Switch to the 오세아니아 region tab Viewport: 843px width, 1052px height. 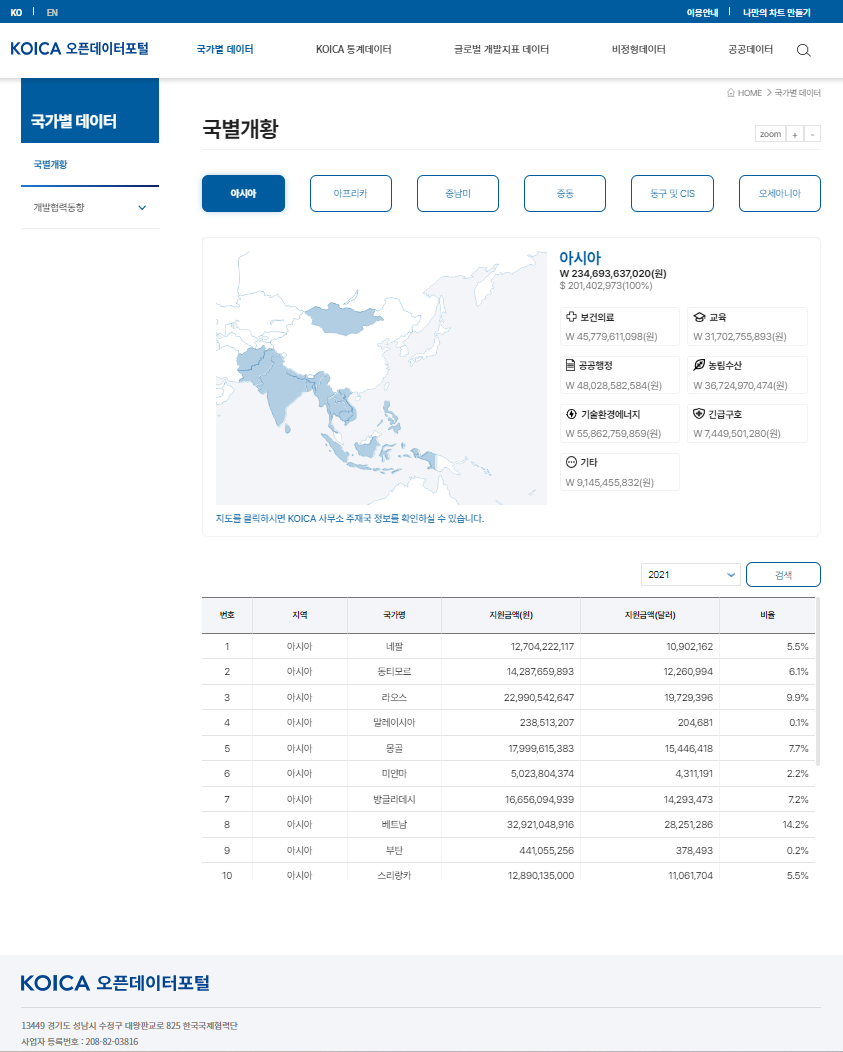tap(779, 194)
